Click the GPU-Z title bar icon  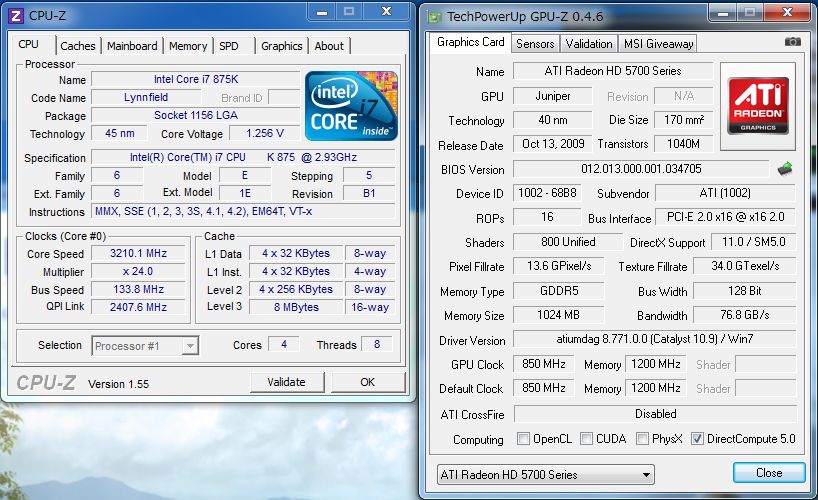click(434, 17)
